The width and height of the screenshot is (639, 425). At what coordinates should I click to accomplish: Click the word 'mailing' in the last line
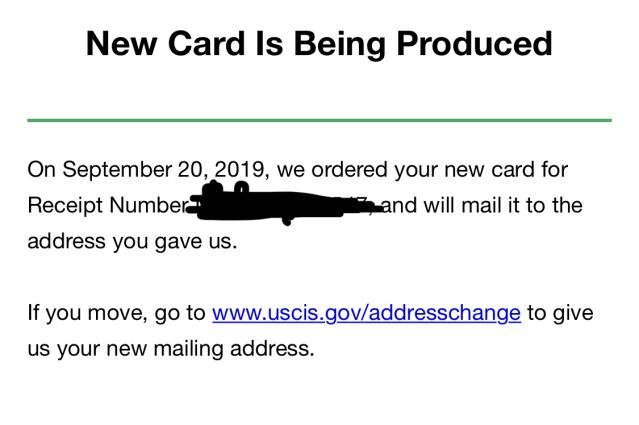[188, 349]
